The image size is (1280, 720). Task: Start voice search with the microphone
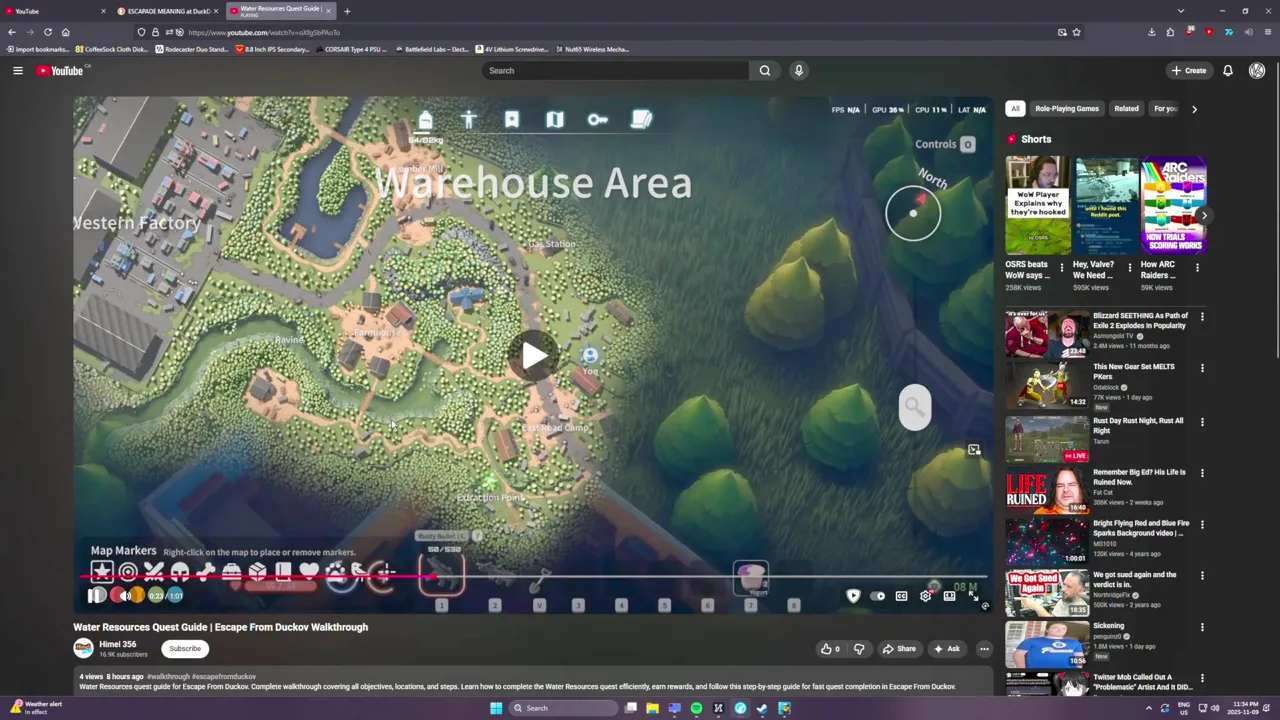pyautogui.click(x=798, y=70)
